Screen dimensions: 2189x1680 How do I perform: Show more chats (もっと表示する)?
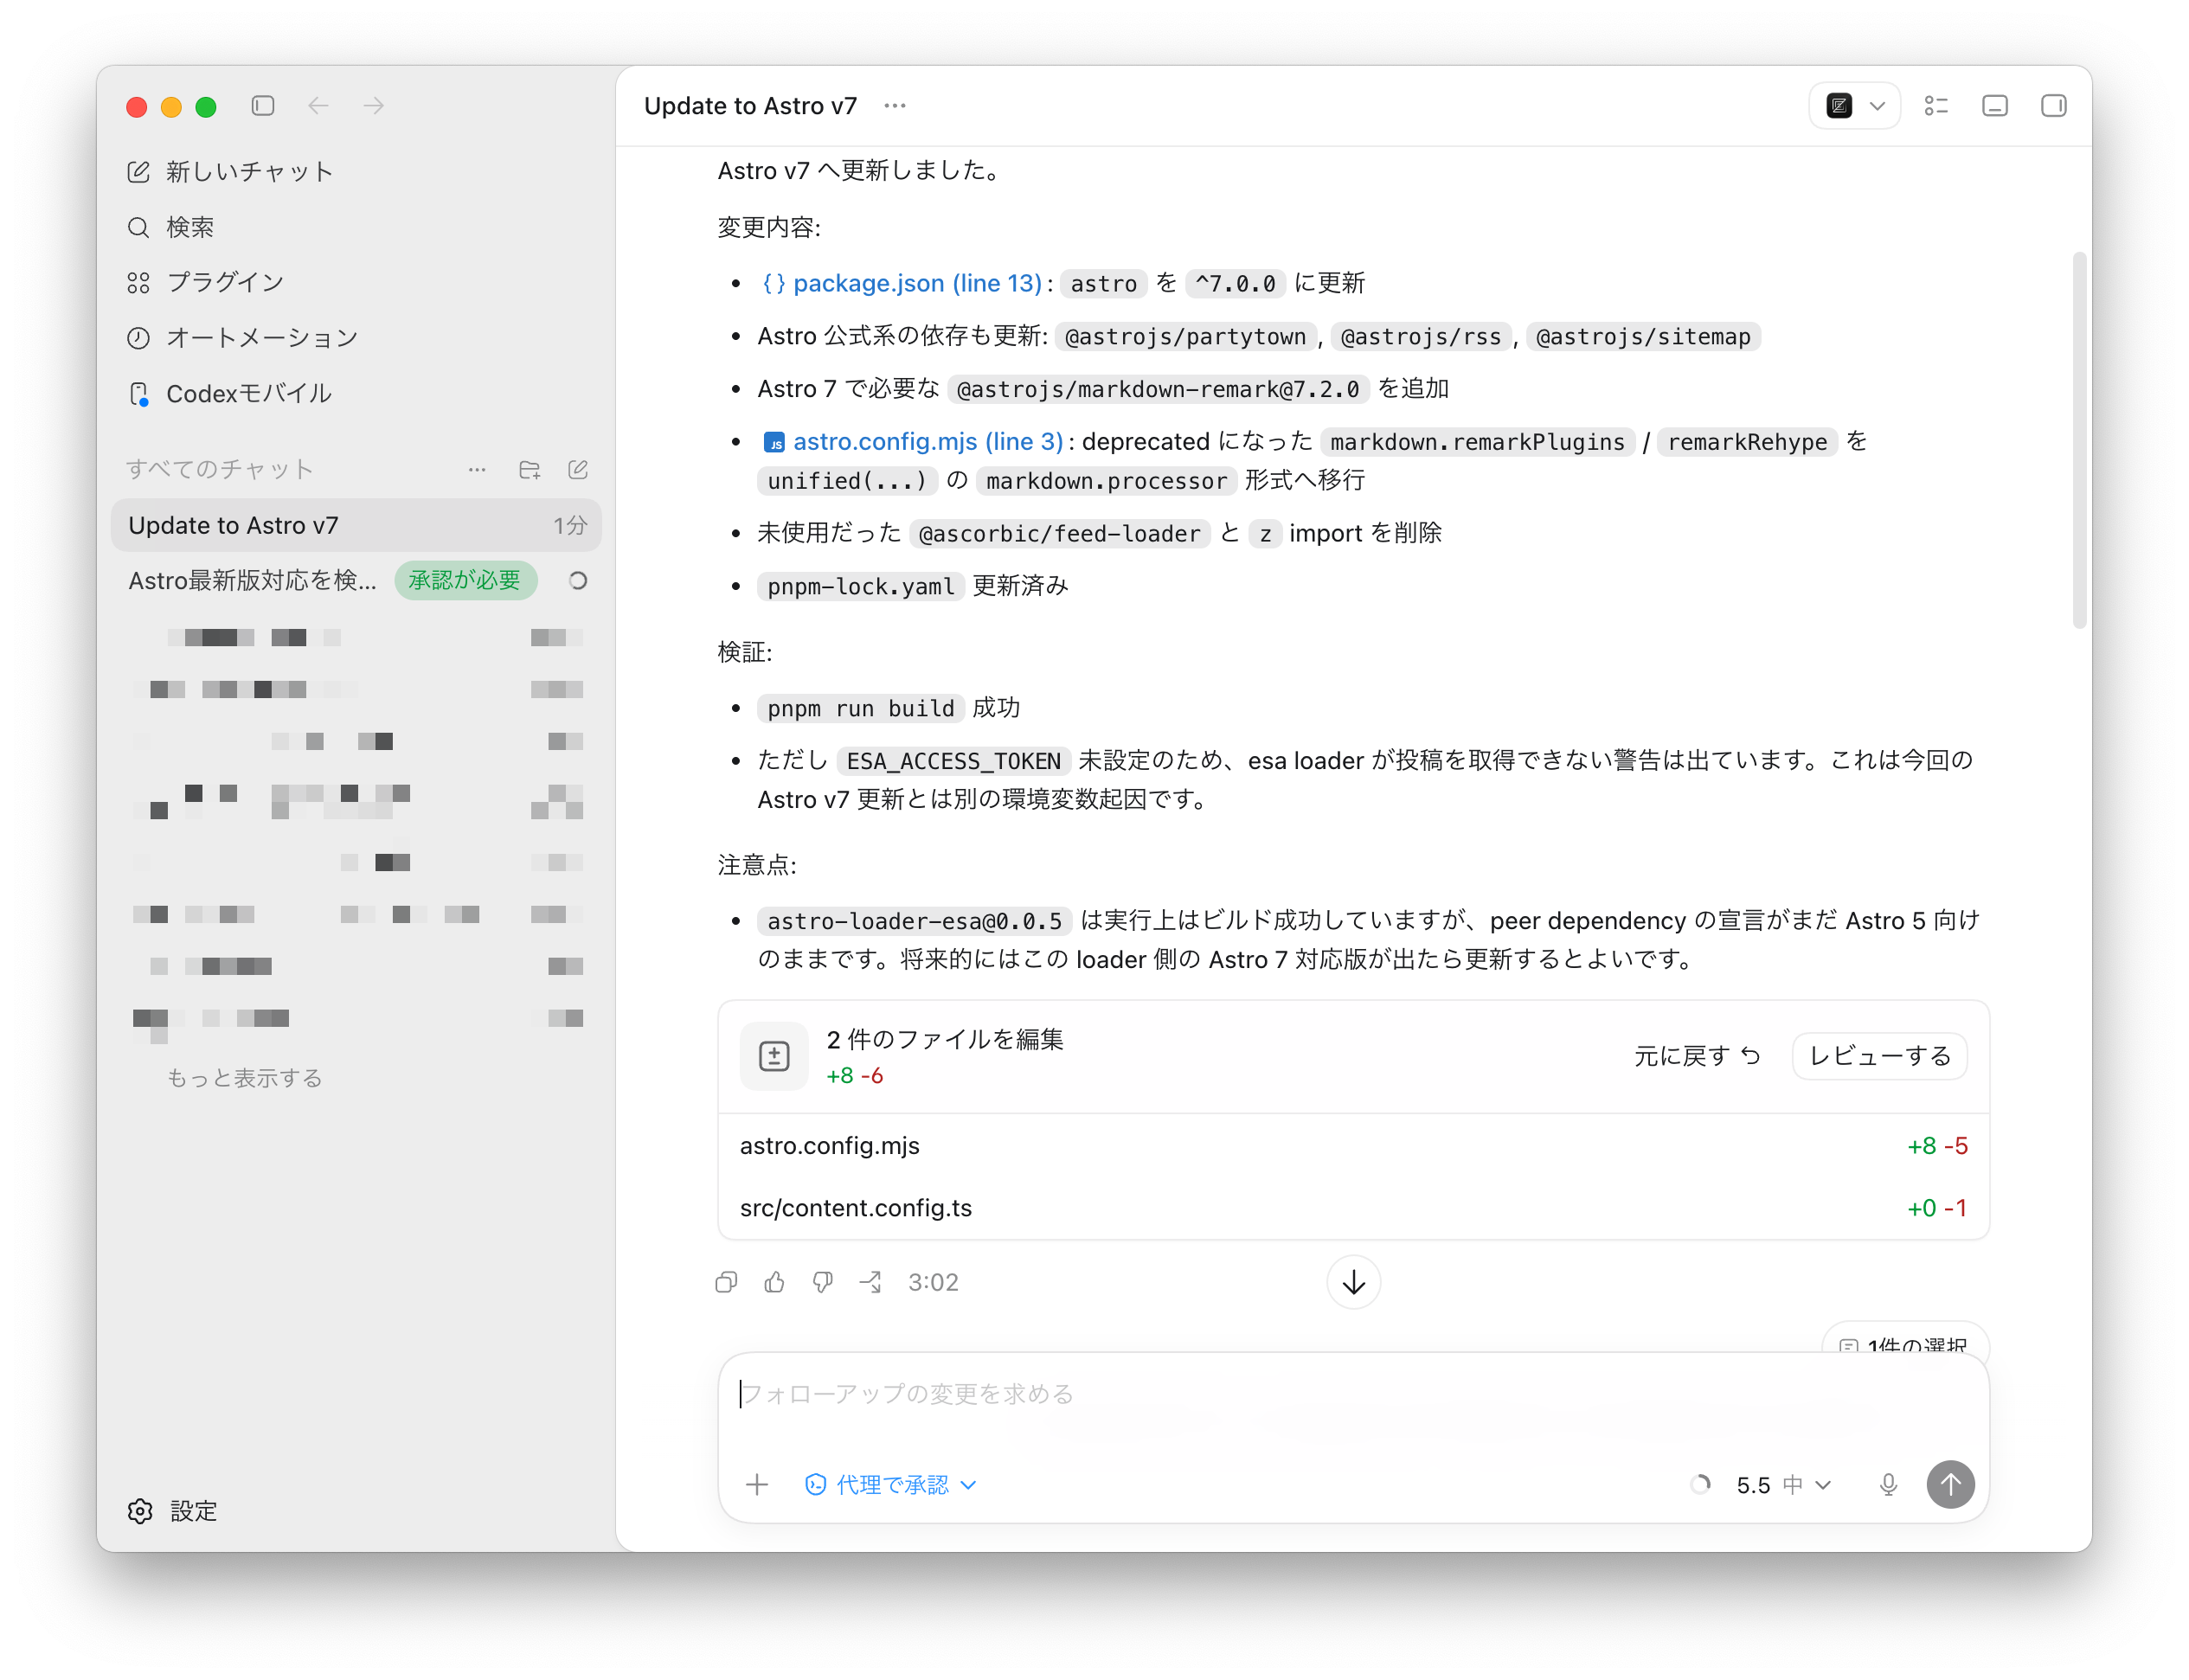pyautogui.click(x=244, y=1078)
